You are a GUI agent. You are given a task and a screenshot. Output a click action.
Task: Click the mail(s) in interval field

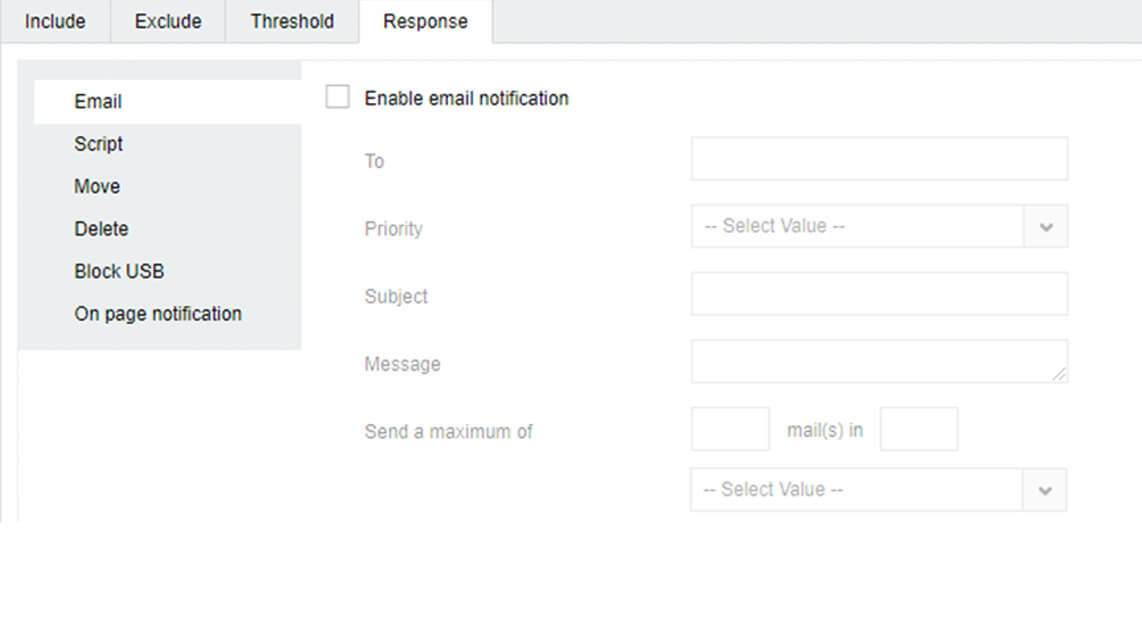(919, 429)
